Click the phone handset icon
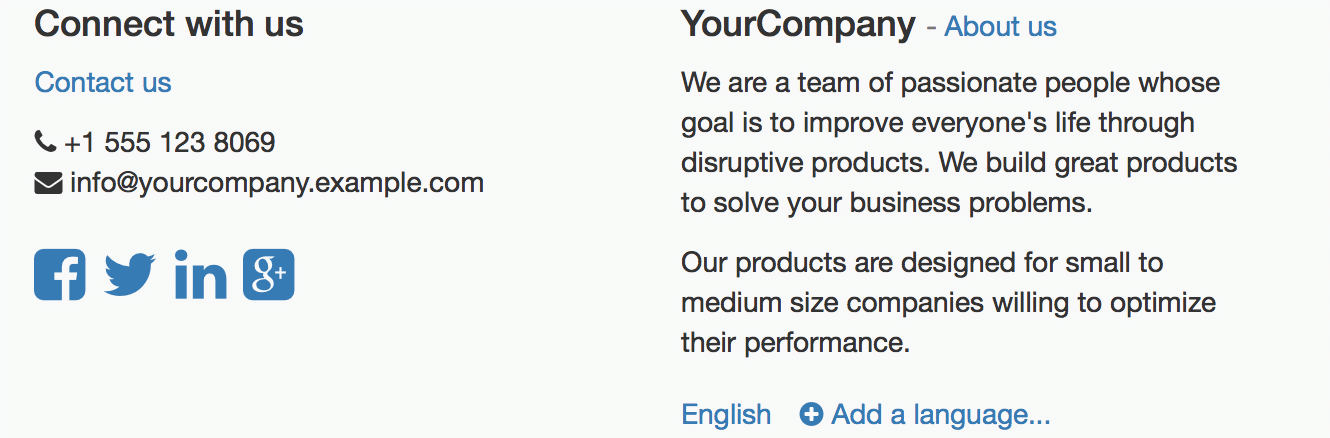This screenshot has height=438, width=1330. (45, 142)
